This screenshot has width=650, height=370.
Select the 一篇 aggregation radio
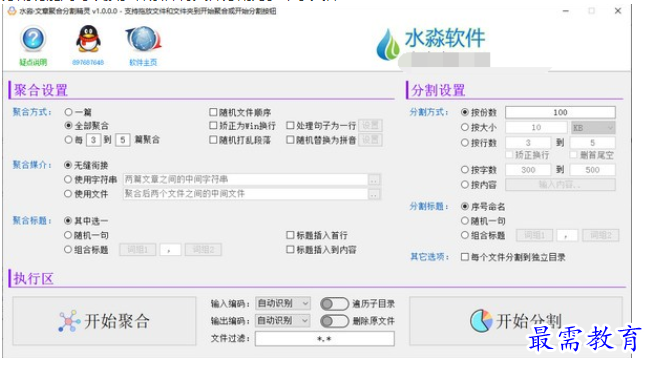click(68, 112)
